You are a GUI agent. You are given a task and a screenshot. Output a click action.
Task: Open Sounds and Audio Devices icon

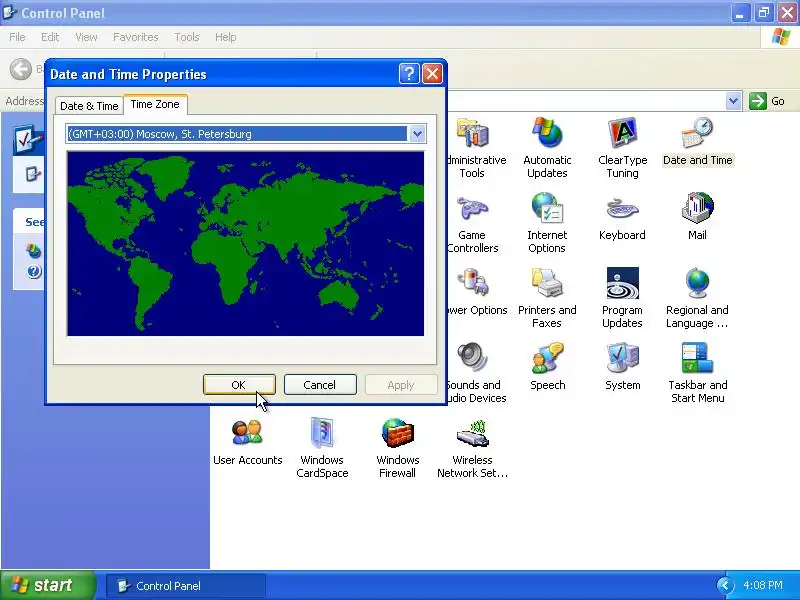(472, 358)
